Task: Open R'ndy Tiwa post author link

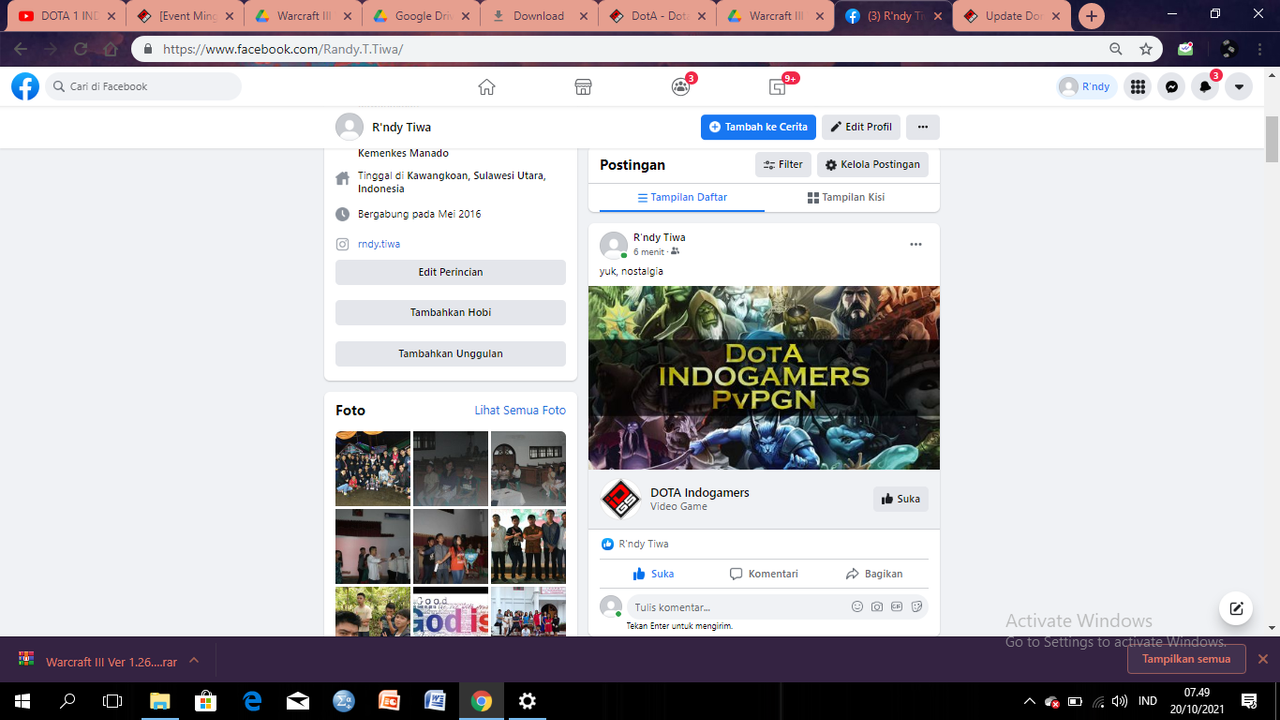Action: coord(659,238)
